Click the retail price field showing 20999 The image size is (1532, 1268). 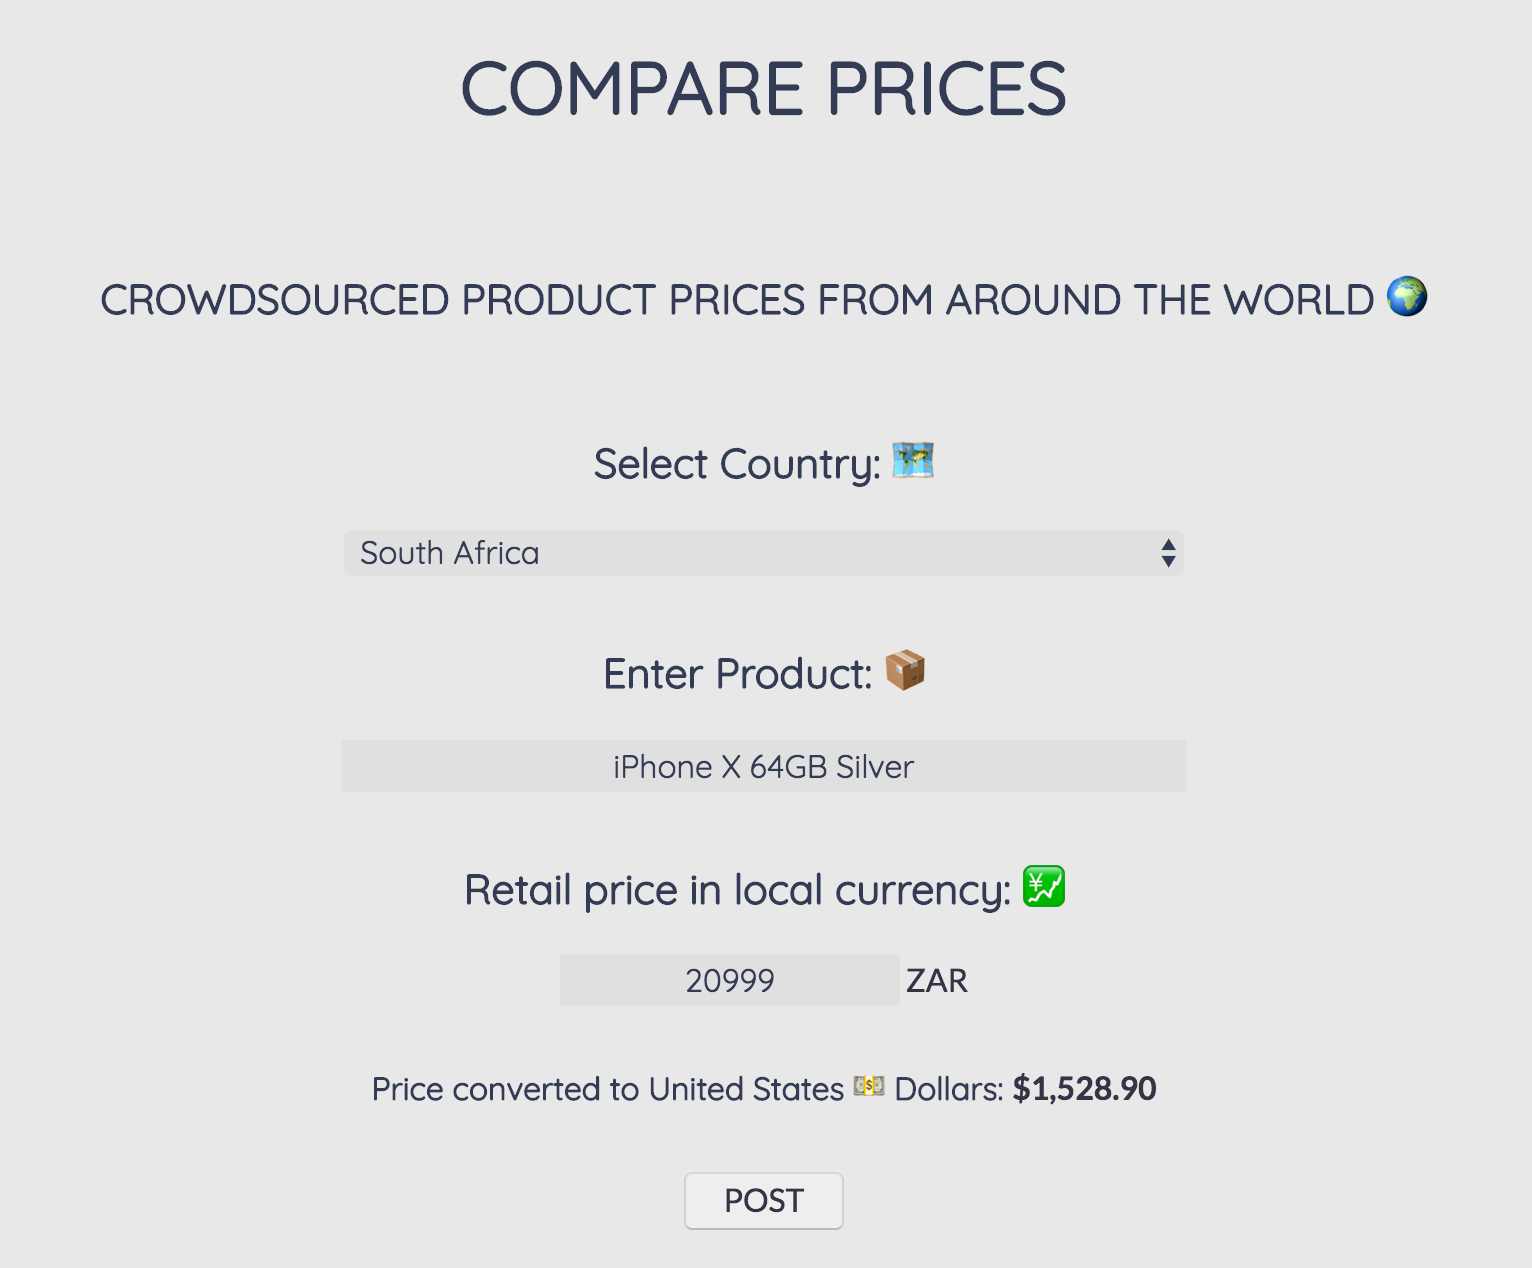coord(729,980)
